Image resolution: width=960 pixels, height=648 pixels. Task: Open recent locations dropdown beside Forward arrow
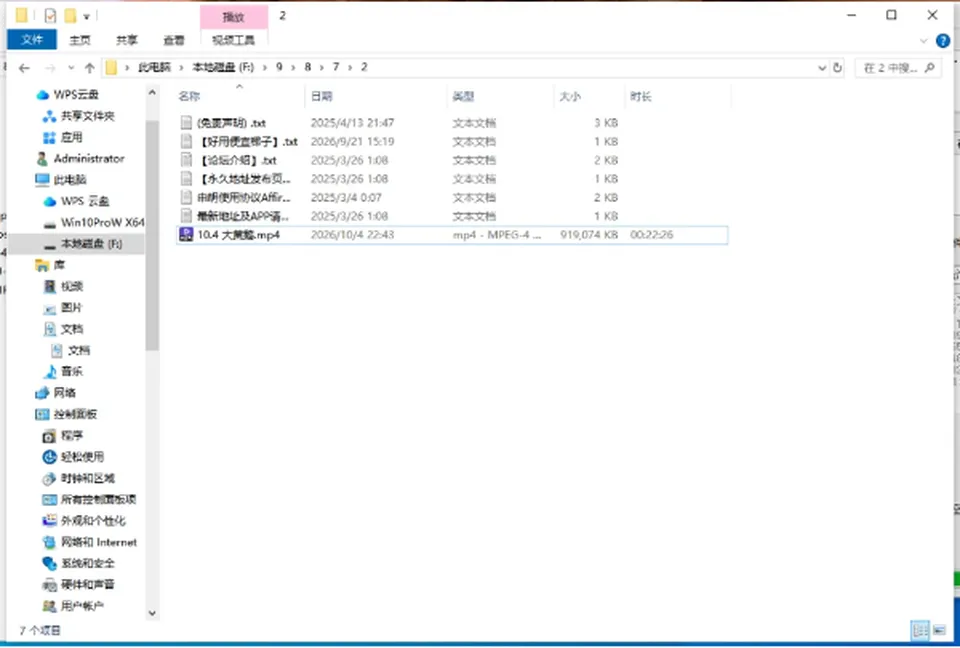pos(71,68)
